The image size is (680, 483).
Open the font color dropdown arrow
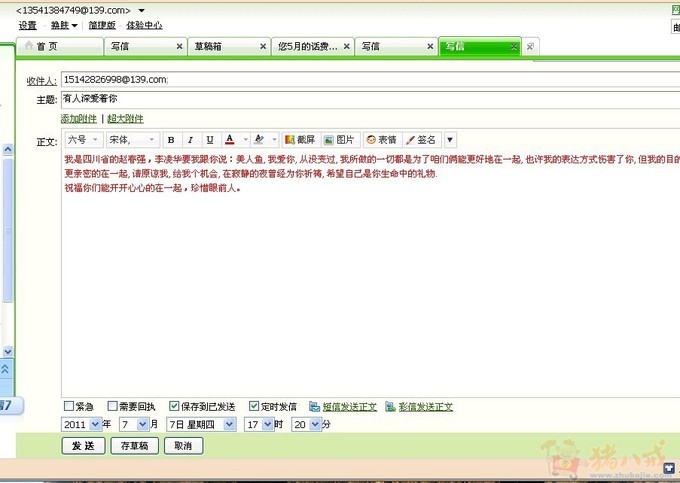(x=245, y=140)
